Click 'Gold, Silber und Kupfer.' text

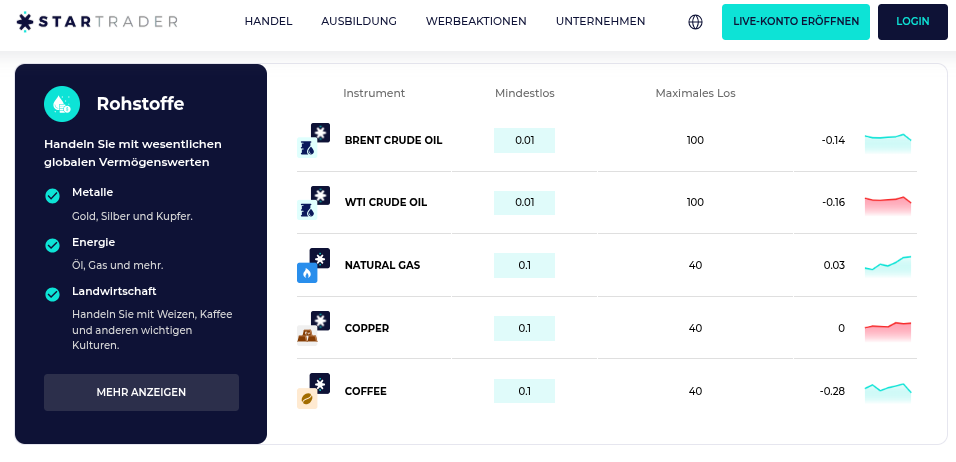[132, 216]
